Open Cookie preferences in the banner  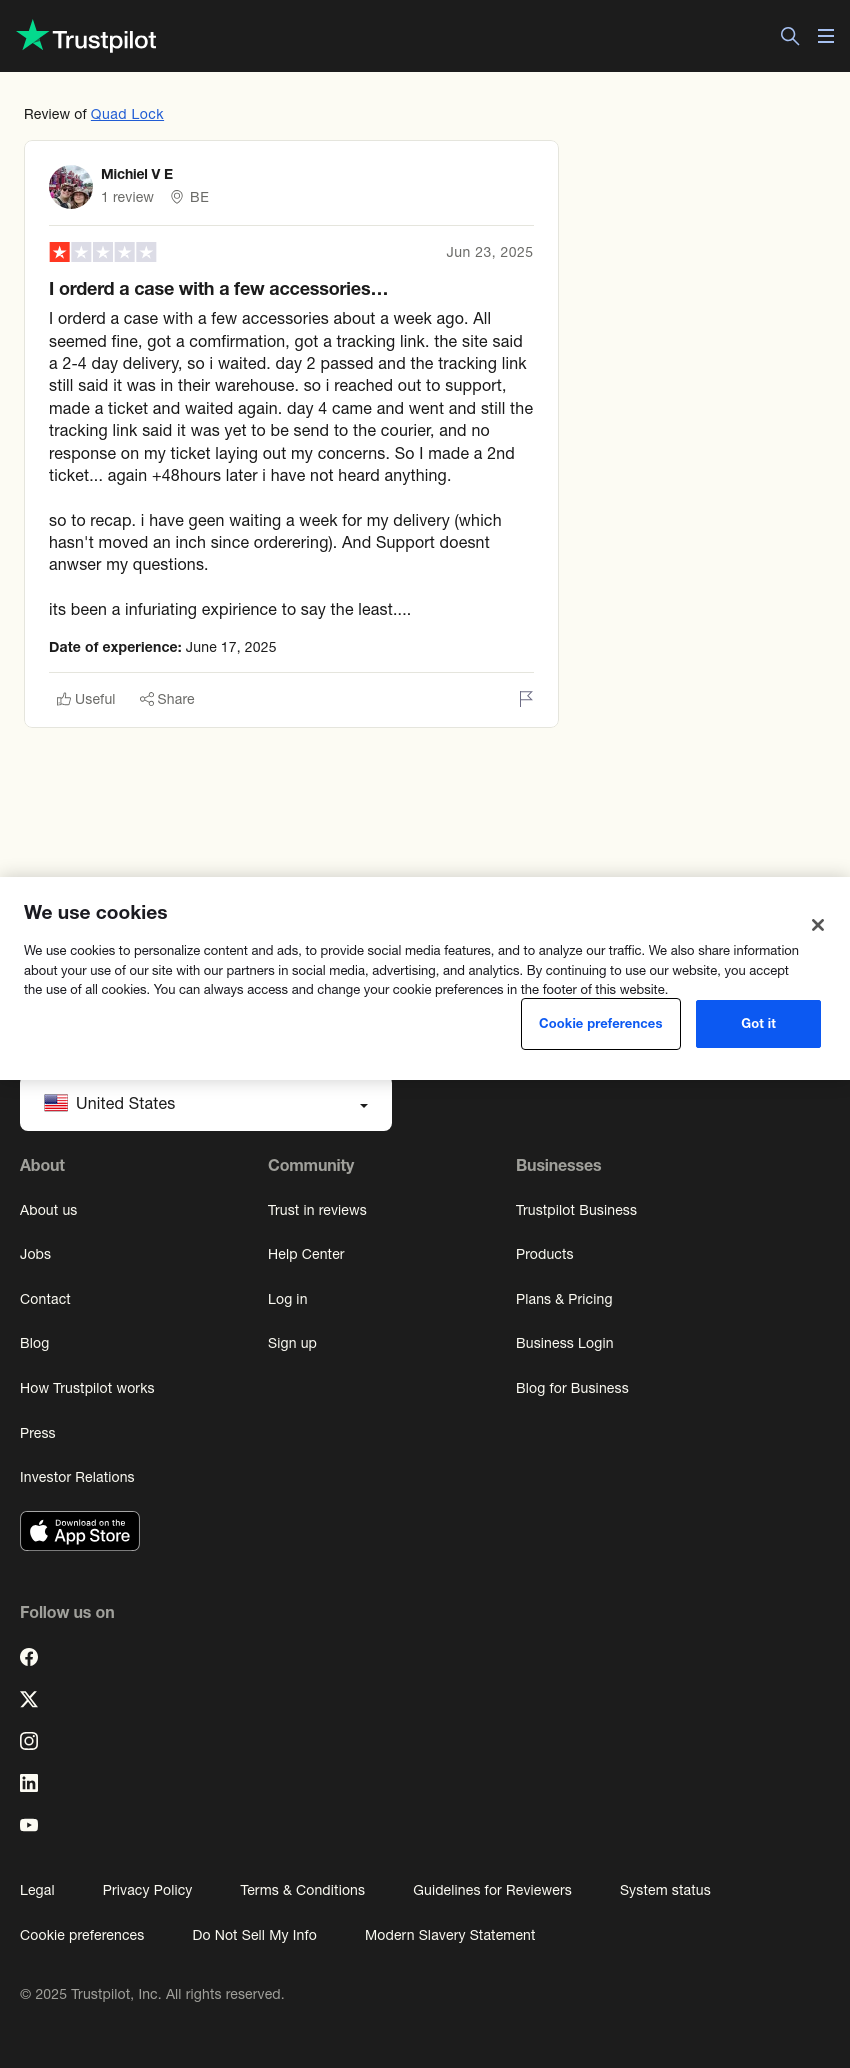601,1024
